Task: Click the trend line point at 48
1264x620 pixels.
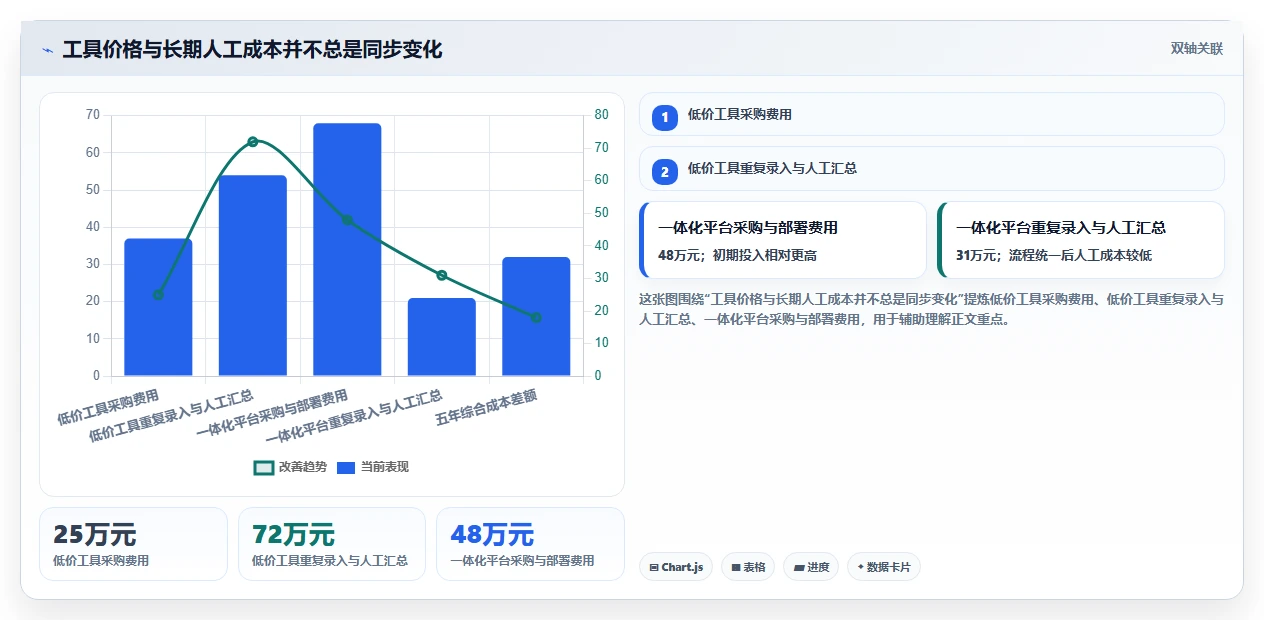Action: [347, 220]
